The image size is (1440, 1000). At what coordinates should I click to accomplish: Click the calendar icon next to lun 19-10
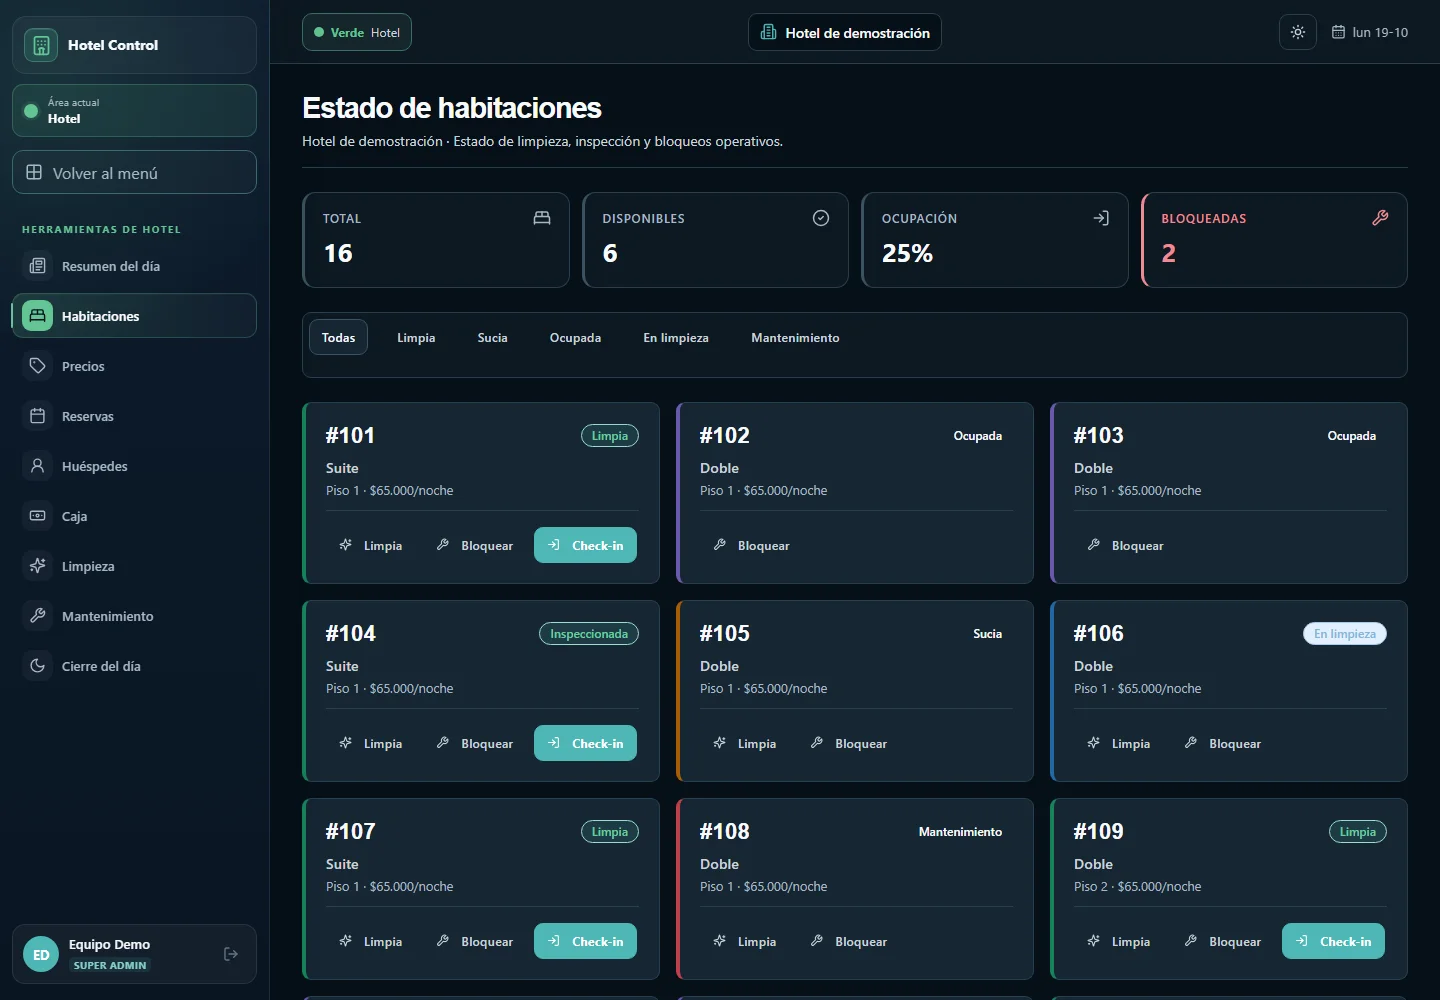click(1338, 32)
